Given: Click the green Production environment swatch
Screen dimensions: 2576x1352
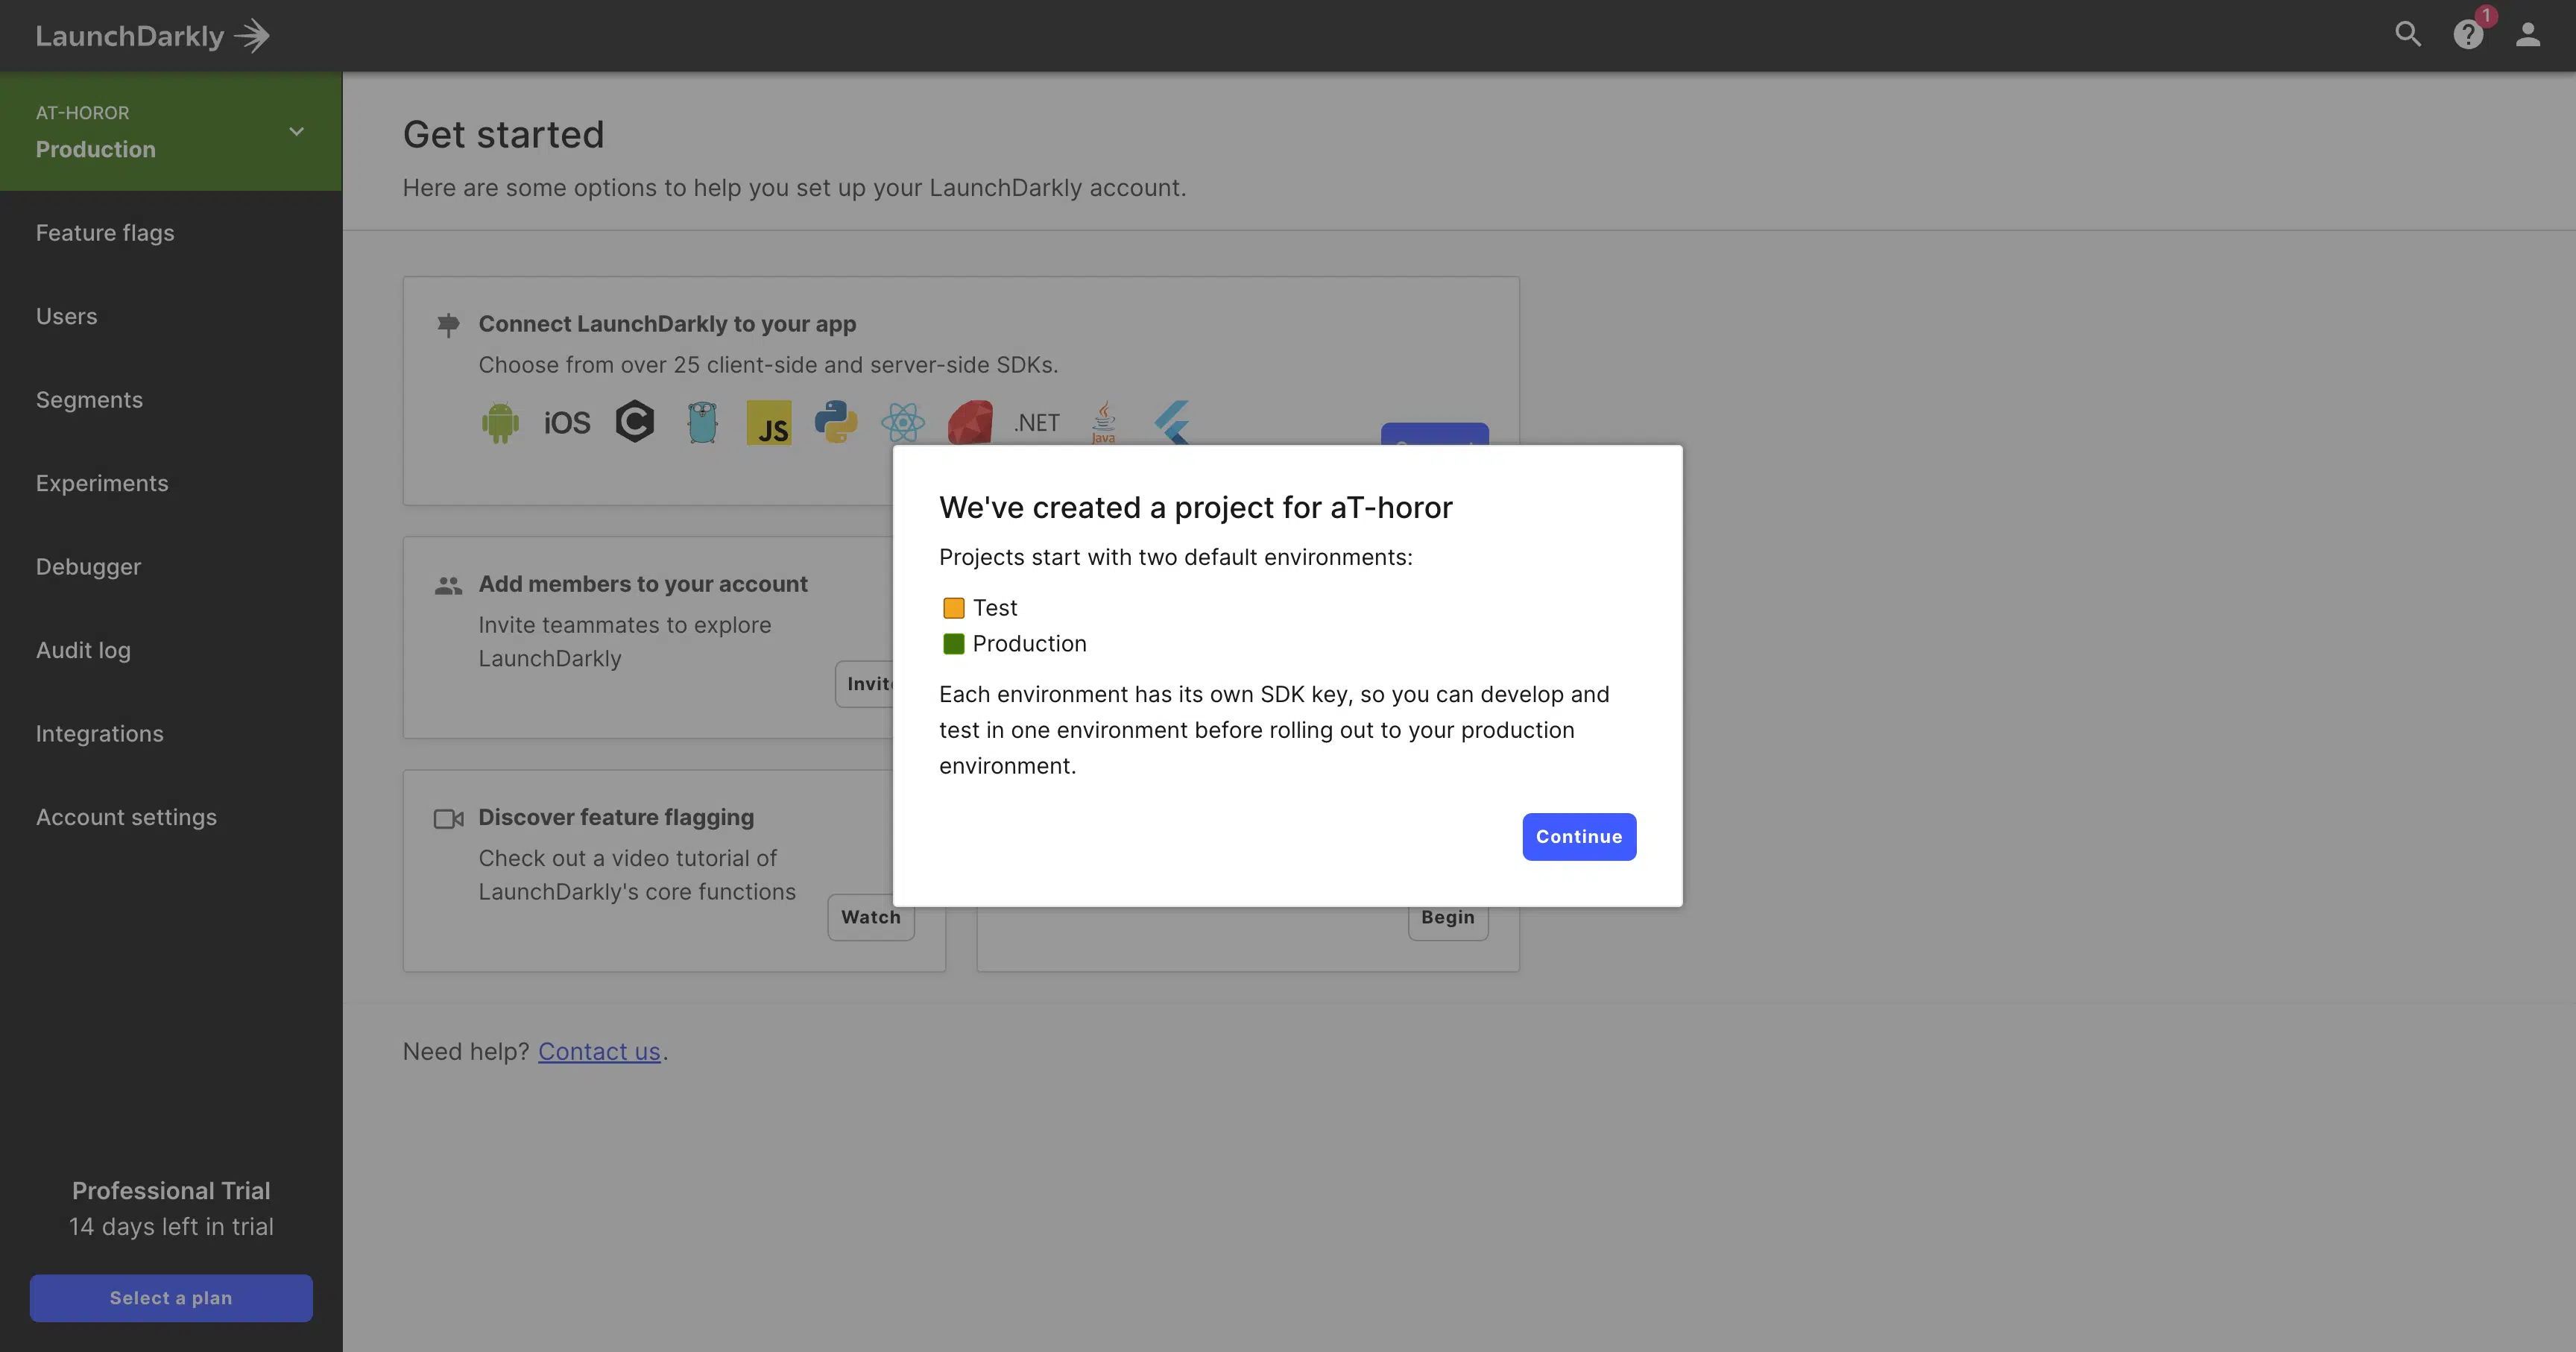Looking at the screenshot, I should point(954,644).
